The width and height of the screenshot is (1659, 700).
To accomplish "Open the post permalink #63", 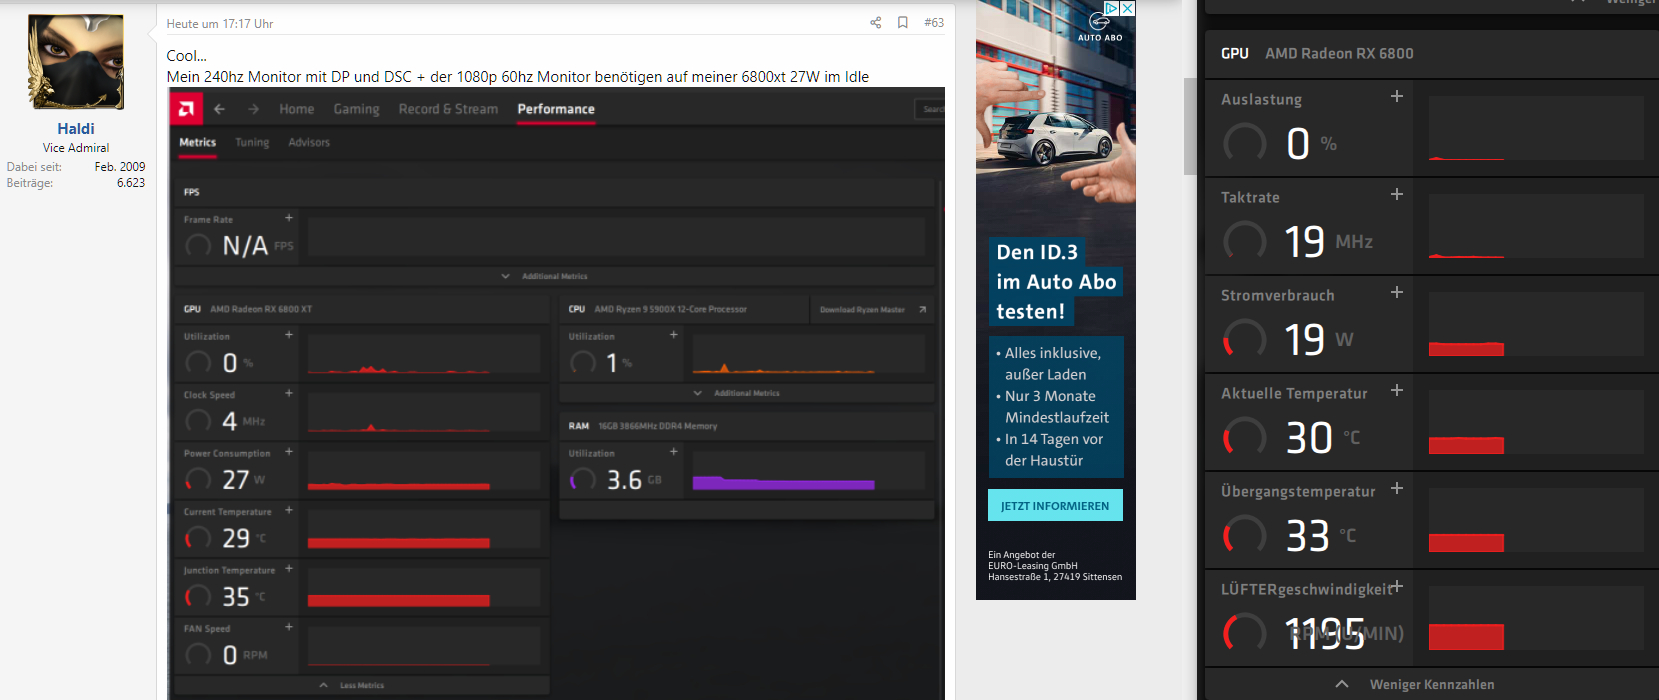I will [933, 22].
